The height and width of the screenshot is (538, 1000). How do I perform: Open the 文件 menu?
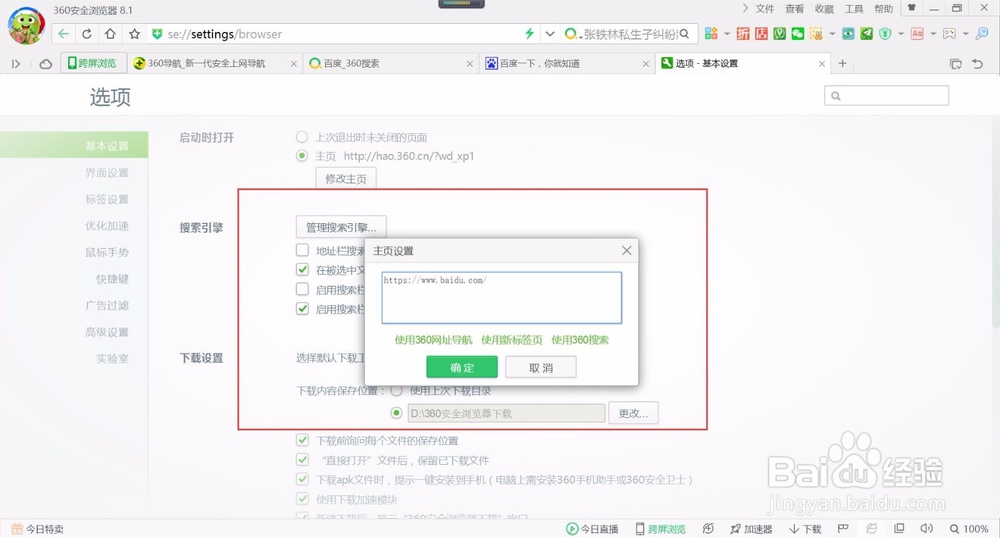[765, 9]
